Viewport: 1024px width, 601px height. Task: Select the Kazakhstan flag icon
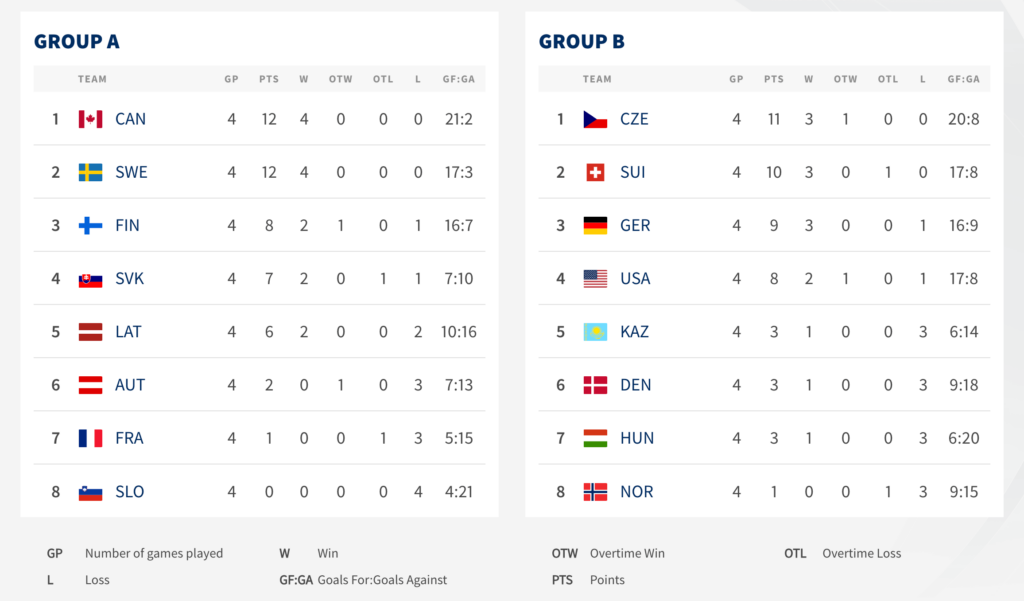click(x=595, y=332)
